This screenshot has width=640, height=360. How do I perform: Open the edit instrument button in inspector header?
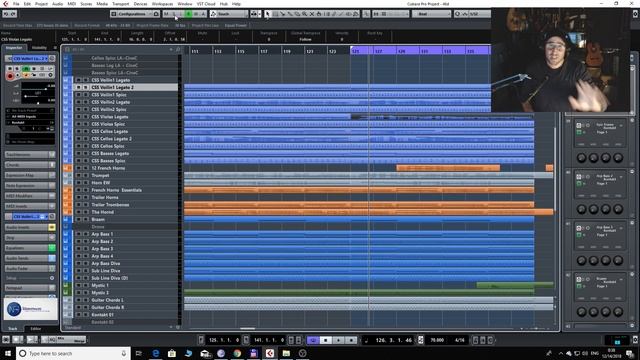(52, 59)
